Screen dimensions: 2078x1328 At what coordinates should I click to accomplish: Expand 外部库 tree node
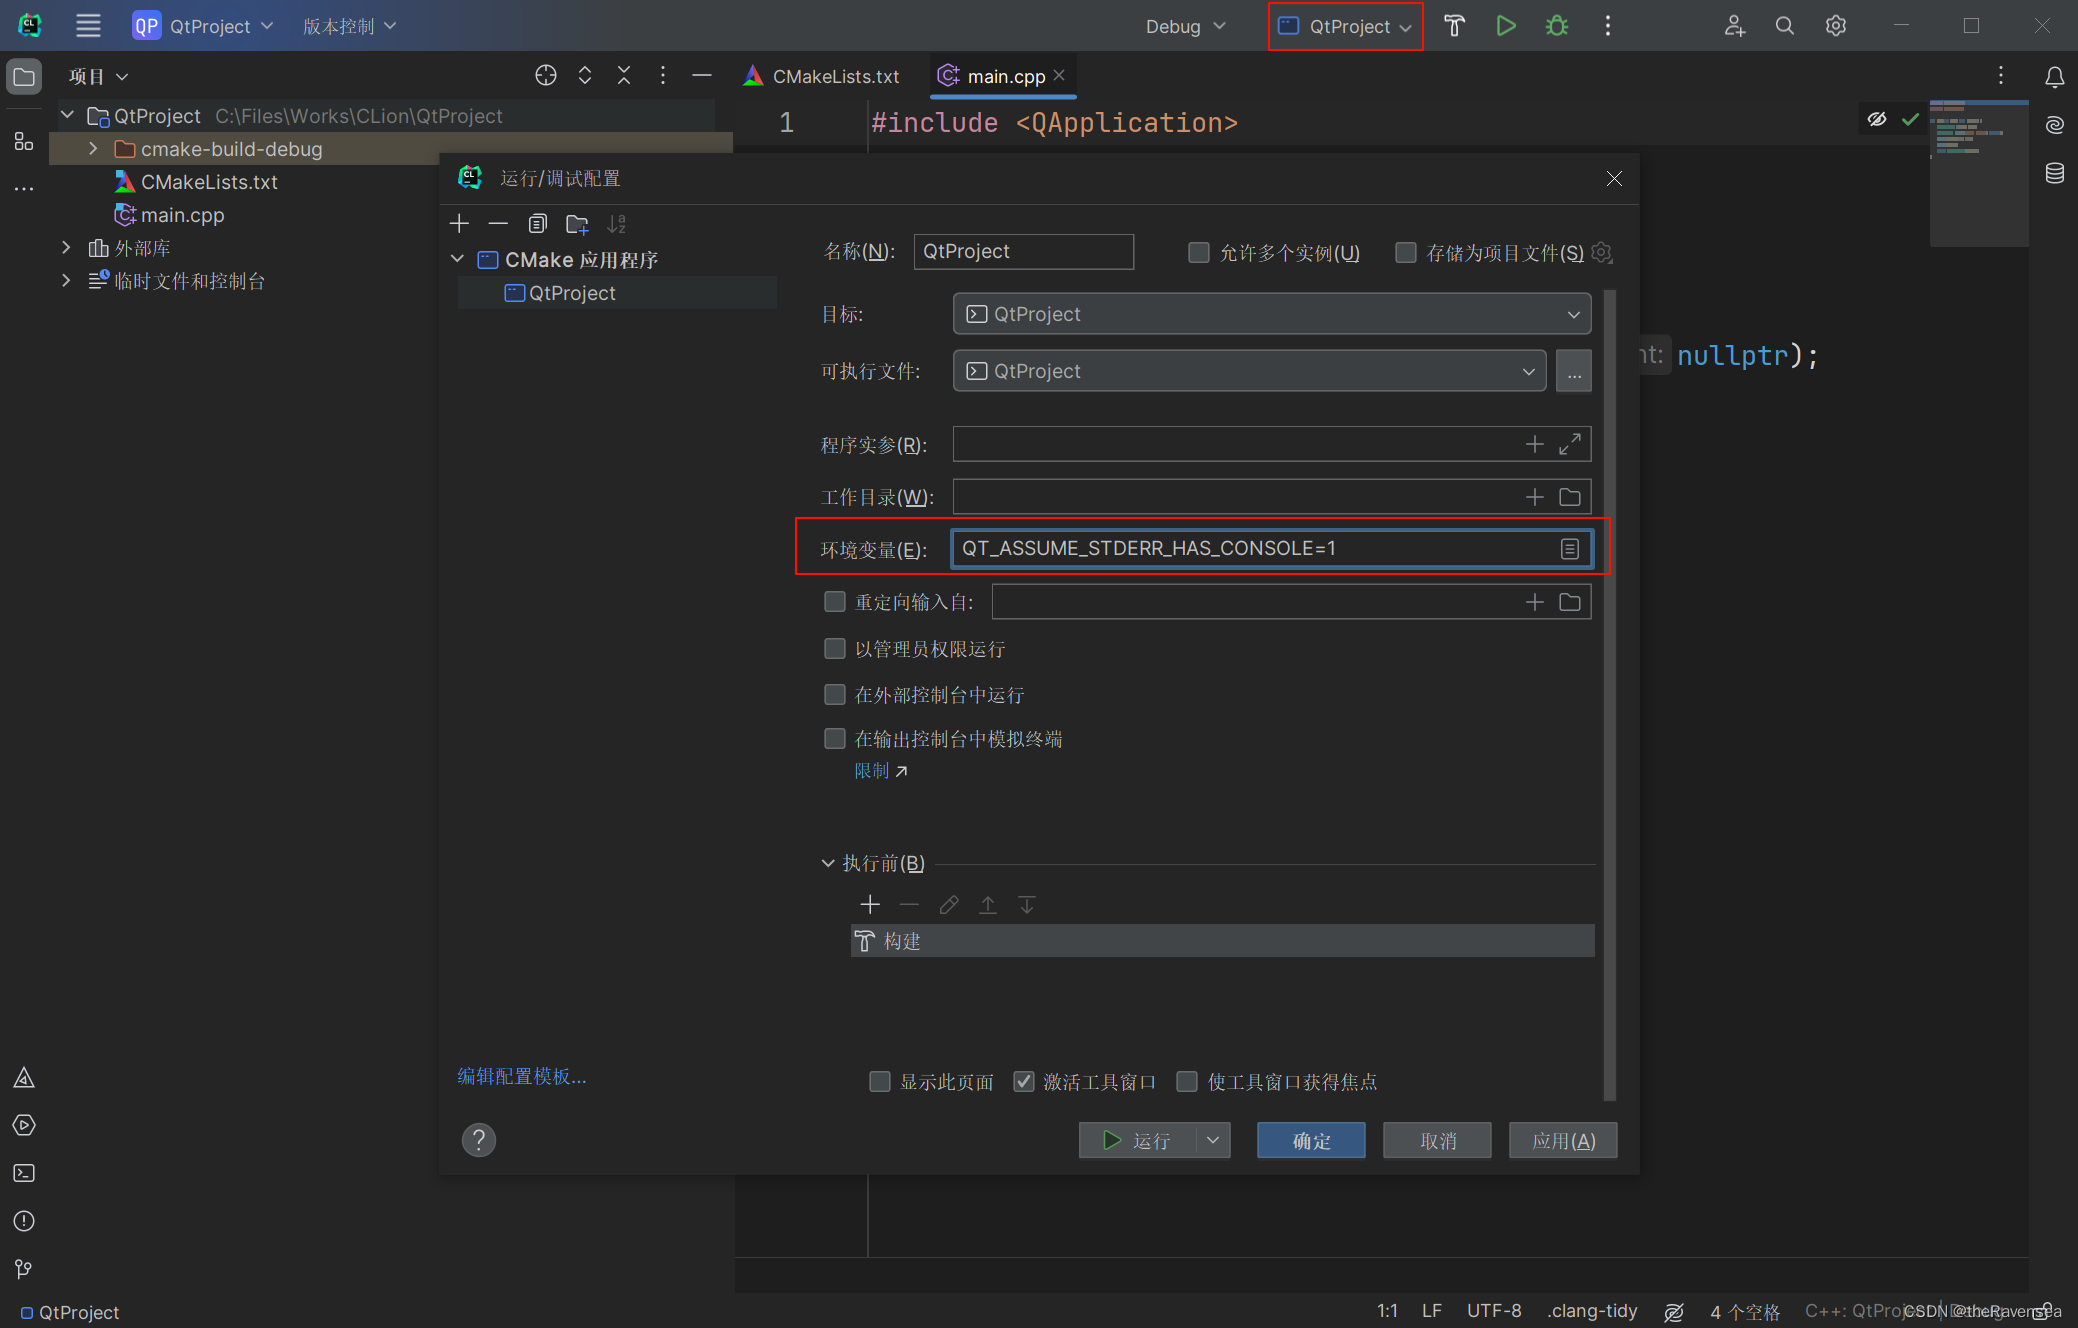point(66,247)
